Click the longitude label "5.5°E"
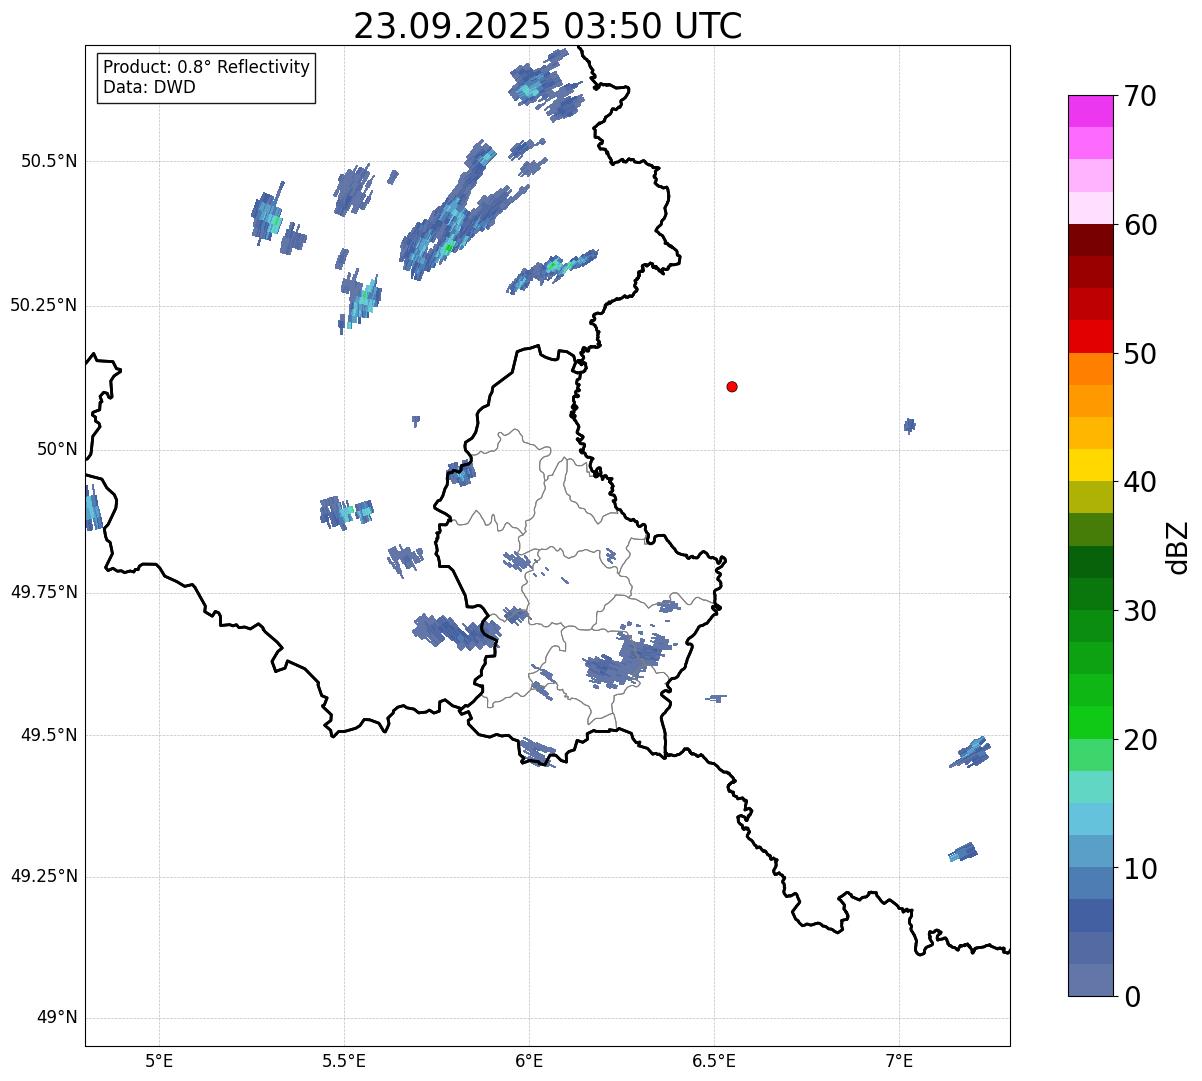Screen dimensions: 1202x1081 [x=344, y=1060]
